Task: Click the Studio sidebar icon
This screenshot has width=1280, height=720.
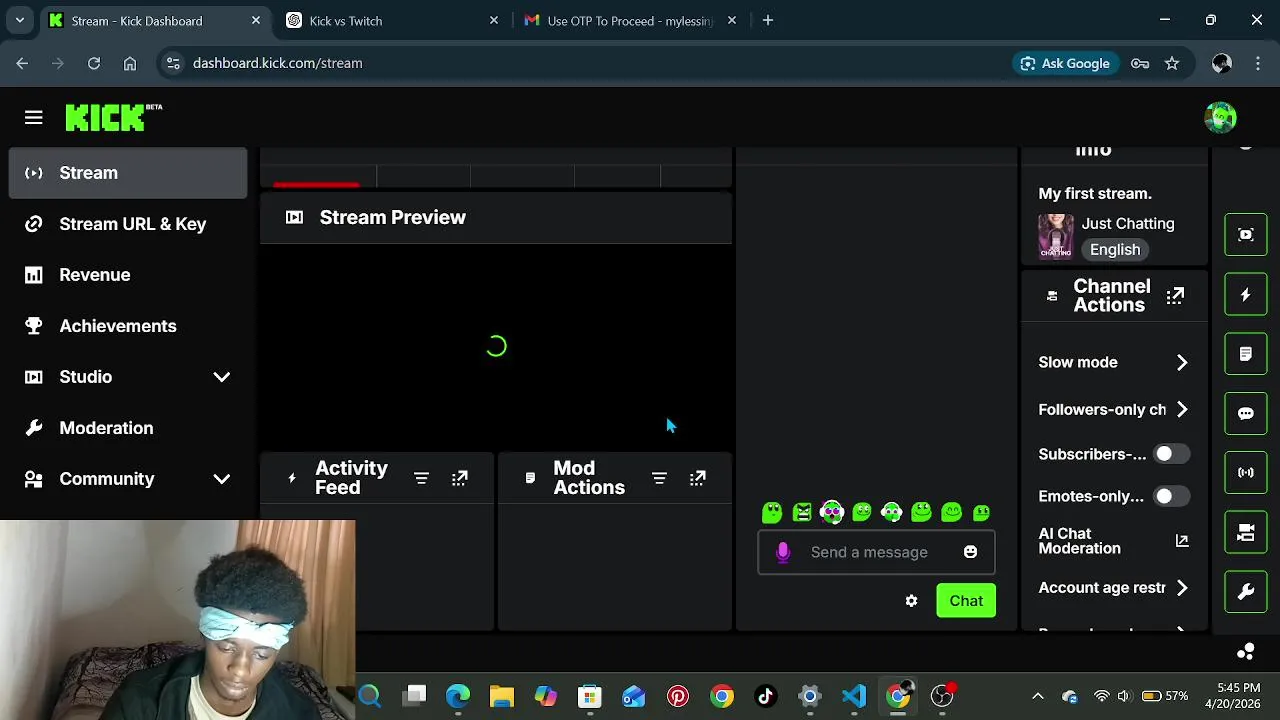Action: click(33, 377)
